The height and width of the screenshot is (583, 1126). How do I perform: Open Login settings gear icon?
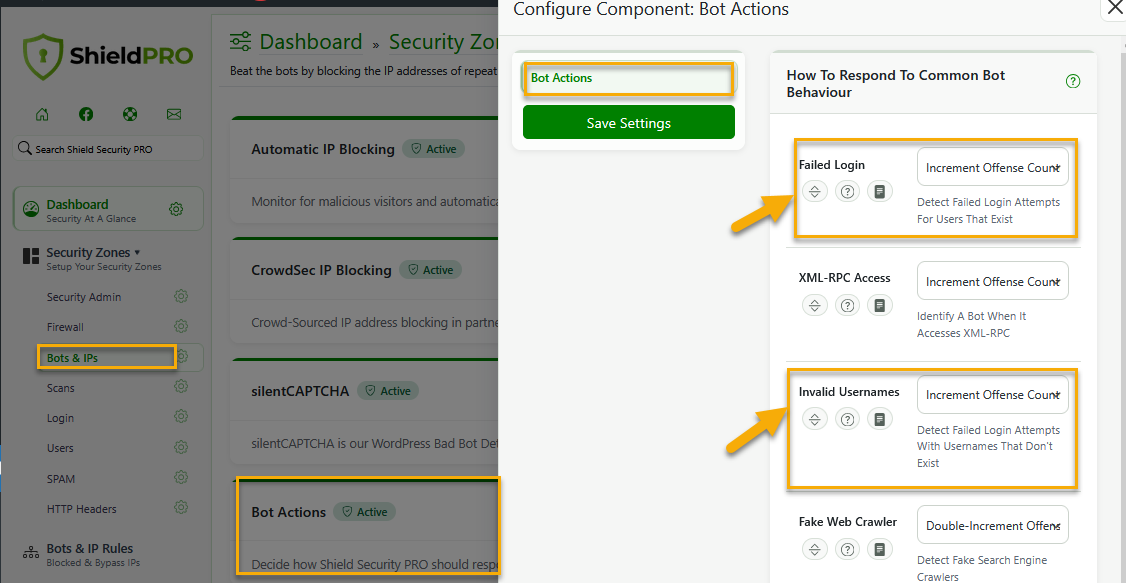pos(181,417)
